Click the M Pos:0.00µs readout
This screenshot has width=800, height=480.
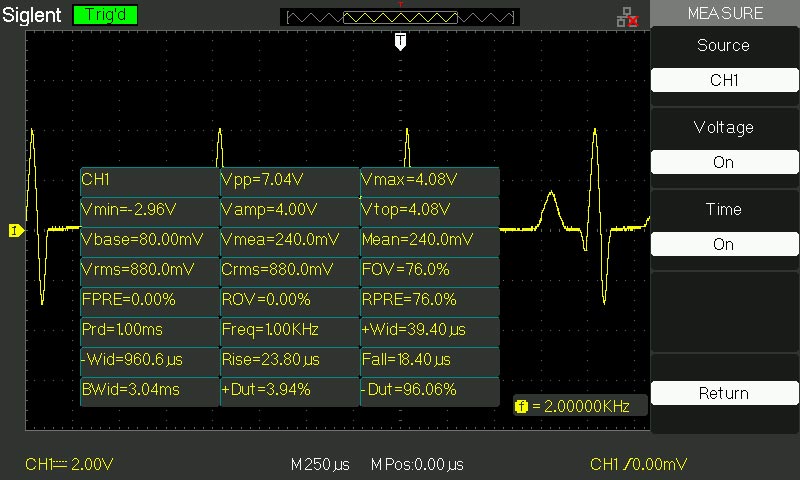[417, 465]
